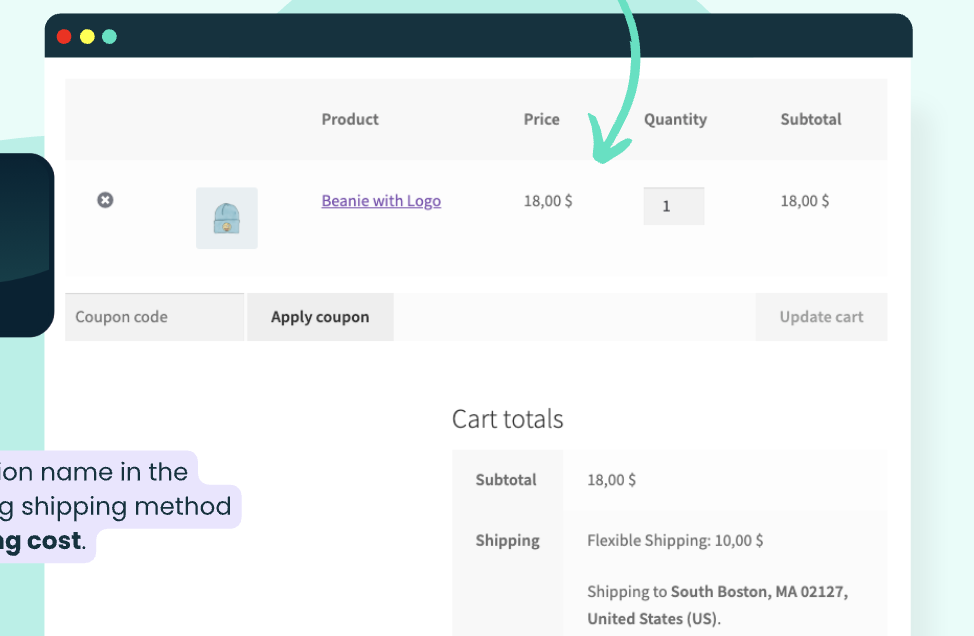Click the Shipping row label
Screen dimensions: 974x636
507,540
